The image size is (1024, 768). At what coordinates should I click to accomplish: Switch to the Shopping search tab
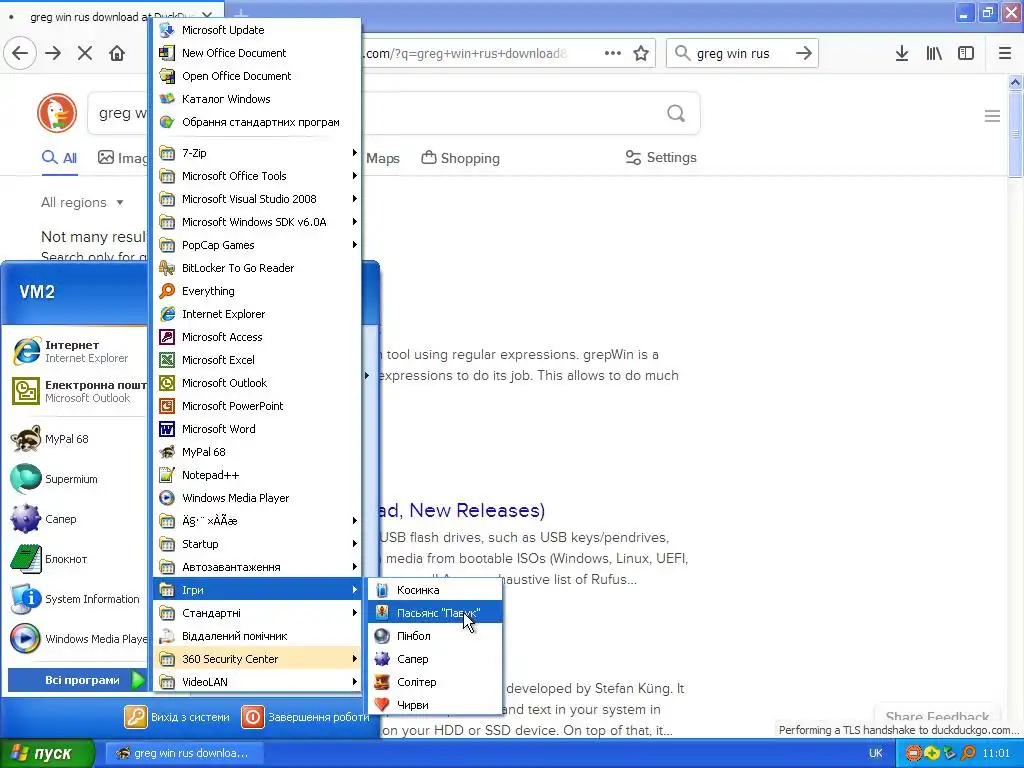460,158
